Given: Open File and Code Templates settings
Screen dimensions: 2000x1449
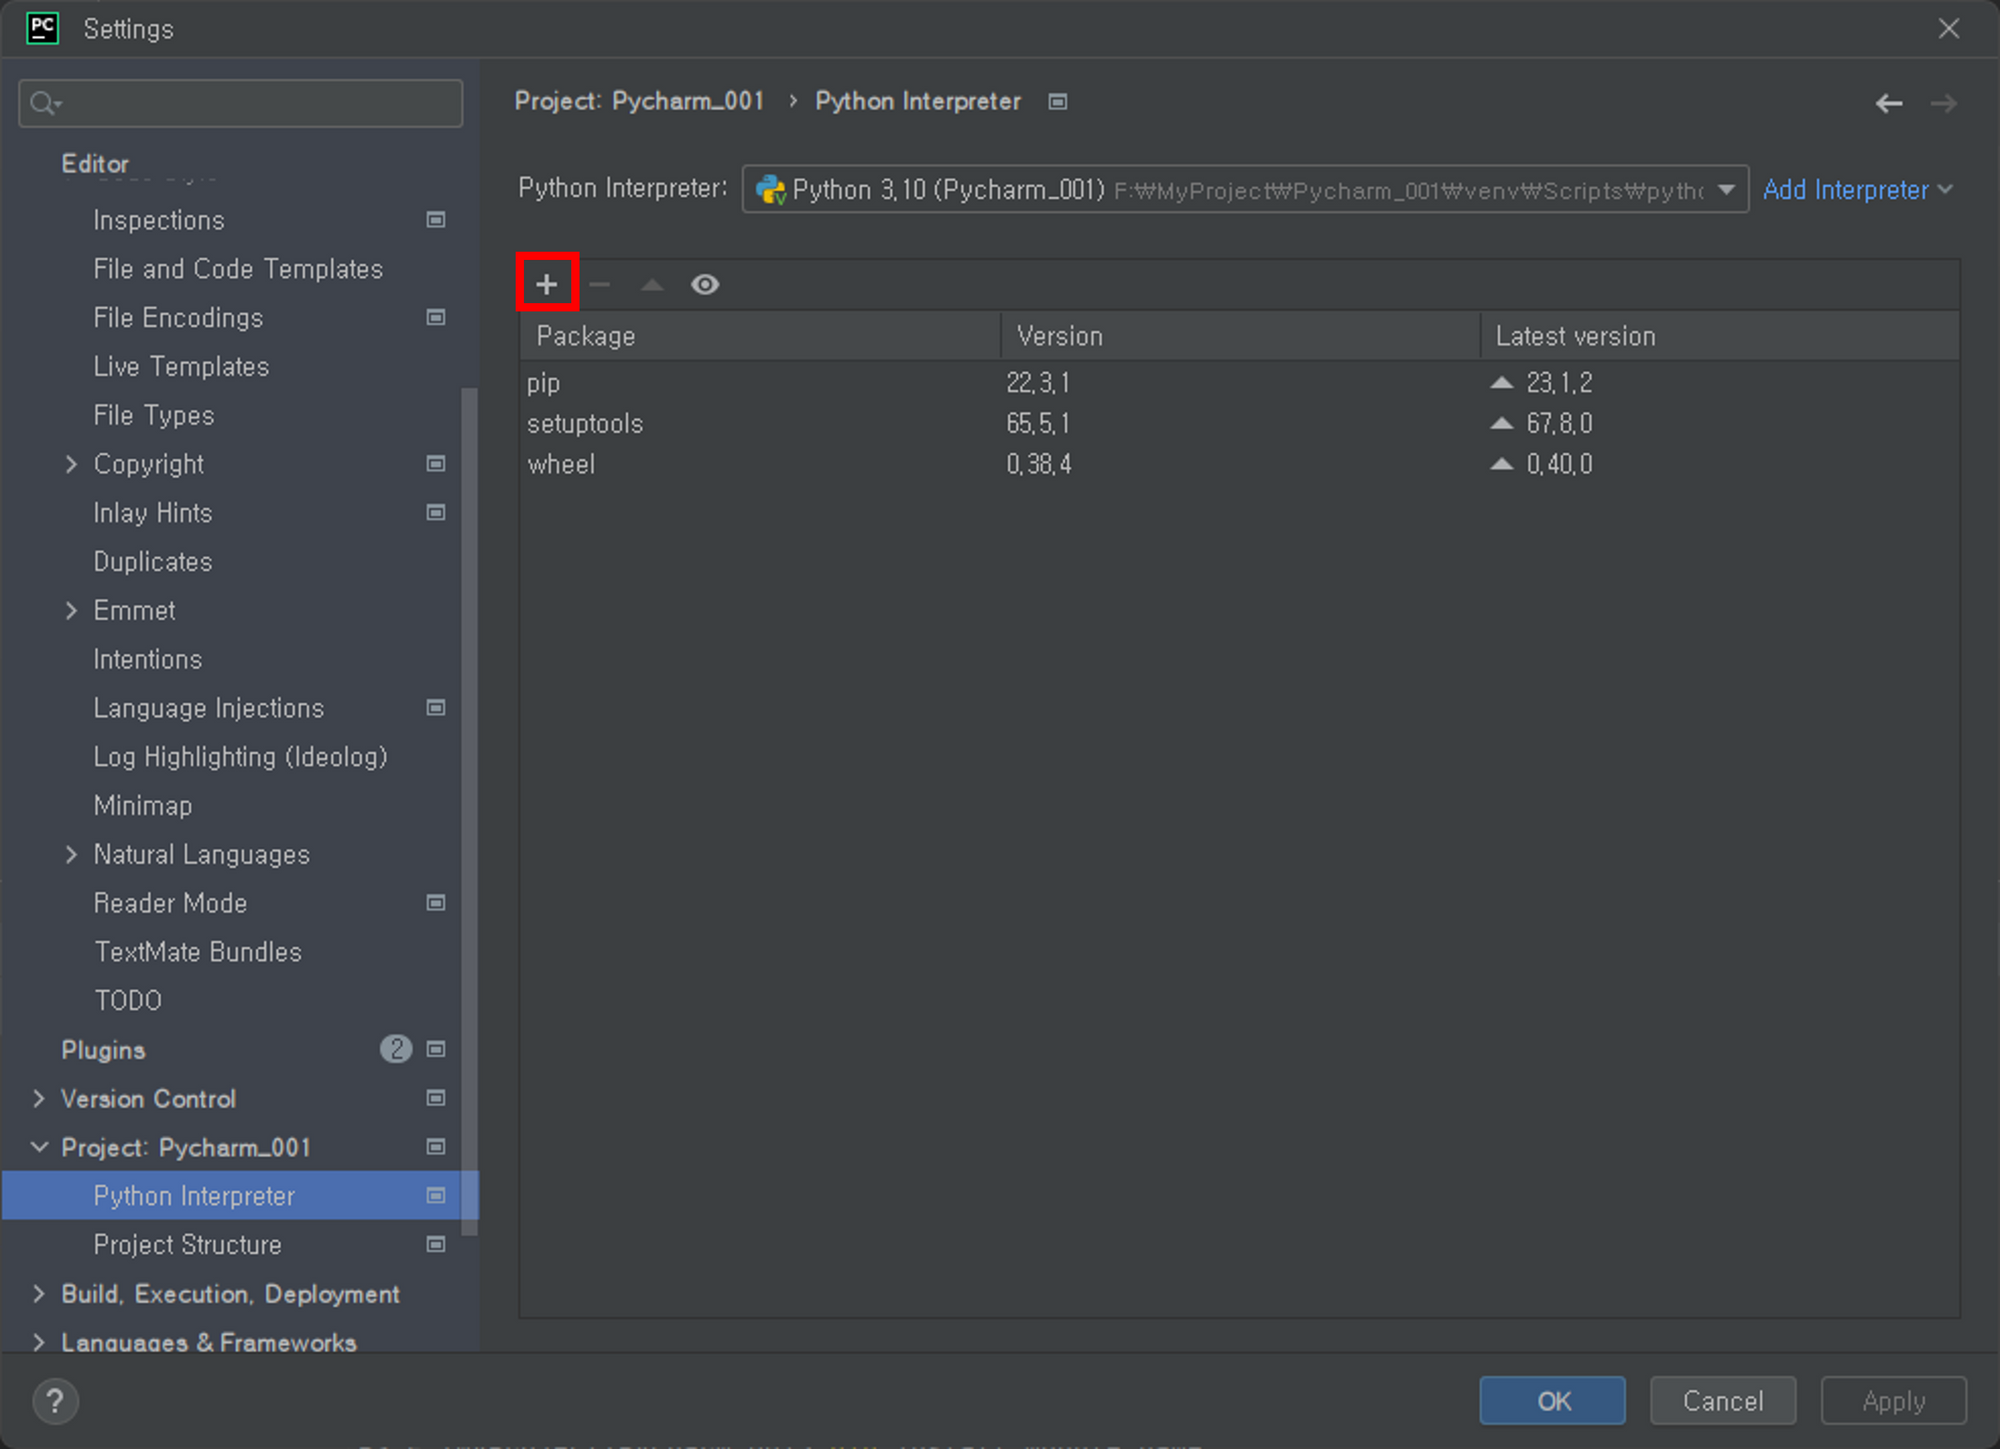Looking at the screenshot, I should coord(238,269).
